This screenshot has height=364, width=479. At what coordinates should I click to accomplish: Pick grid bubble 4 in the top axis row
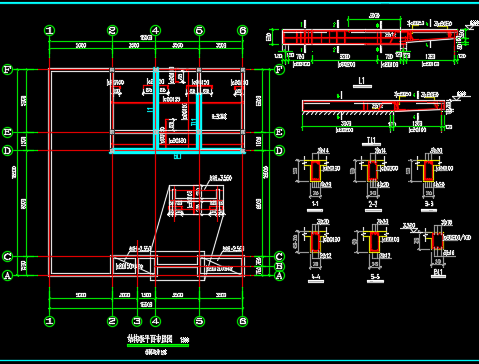coord(155,31)
